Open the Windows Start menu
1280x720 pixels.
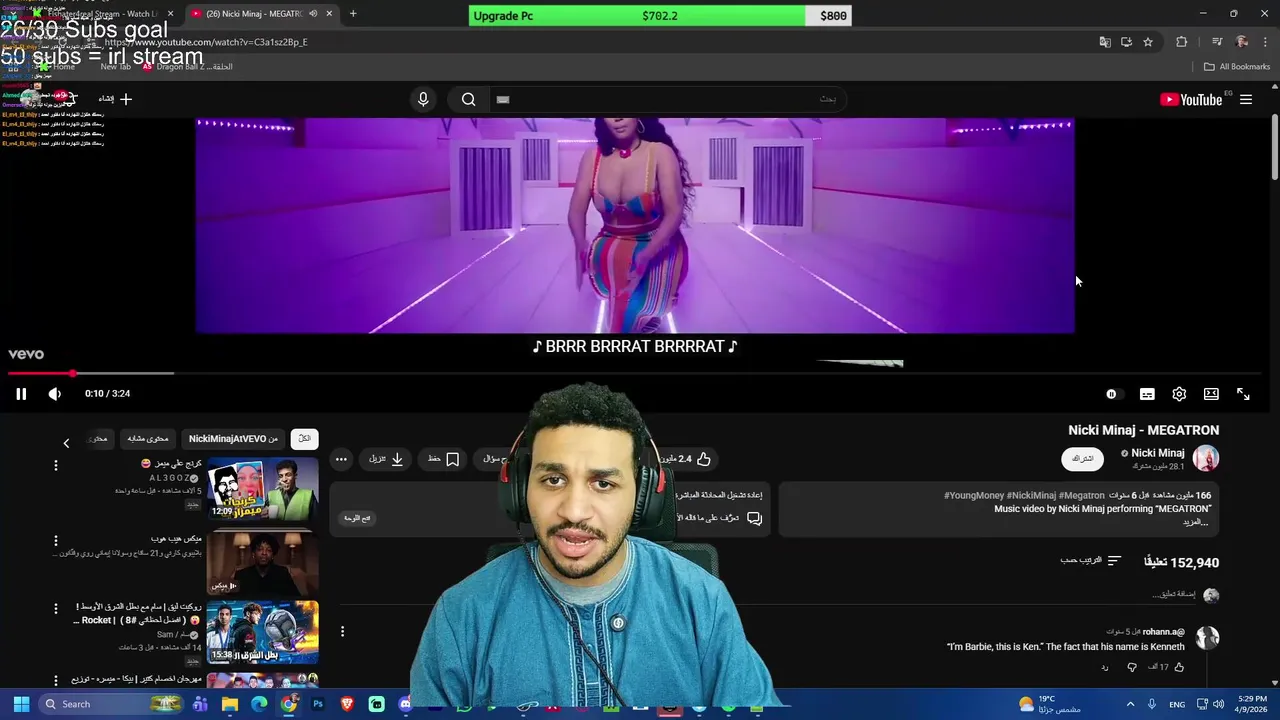[21, 704]
